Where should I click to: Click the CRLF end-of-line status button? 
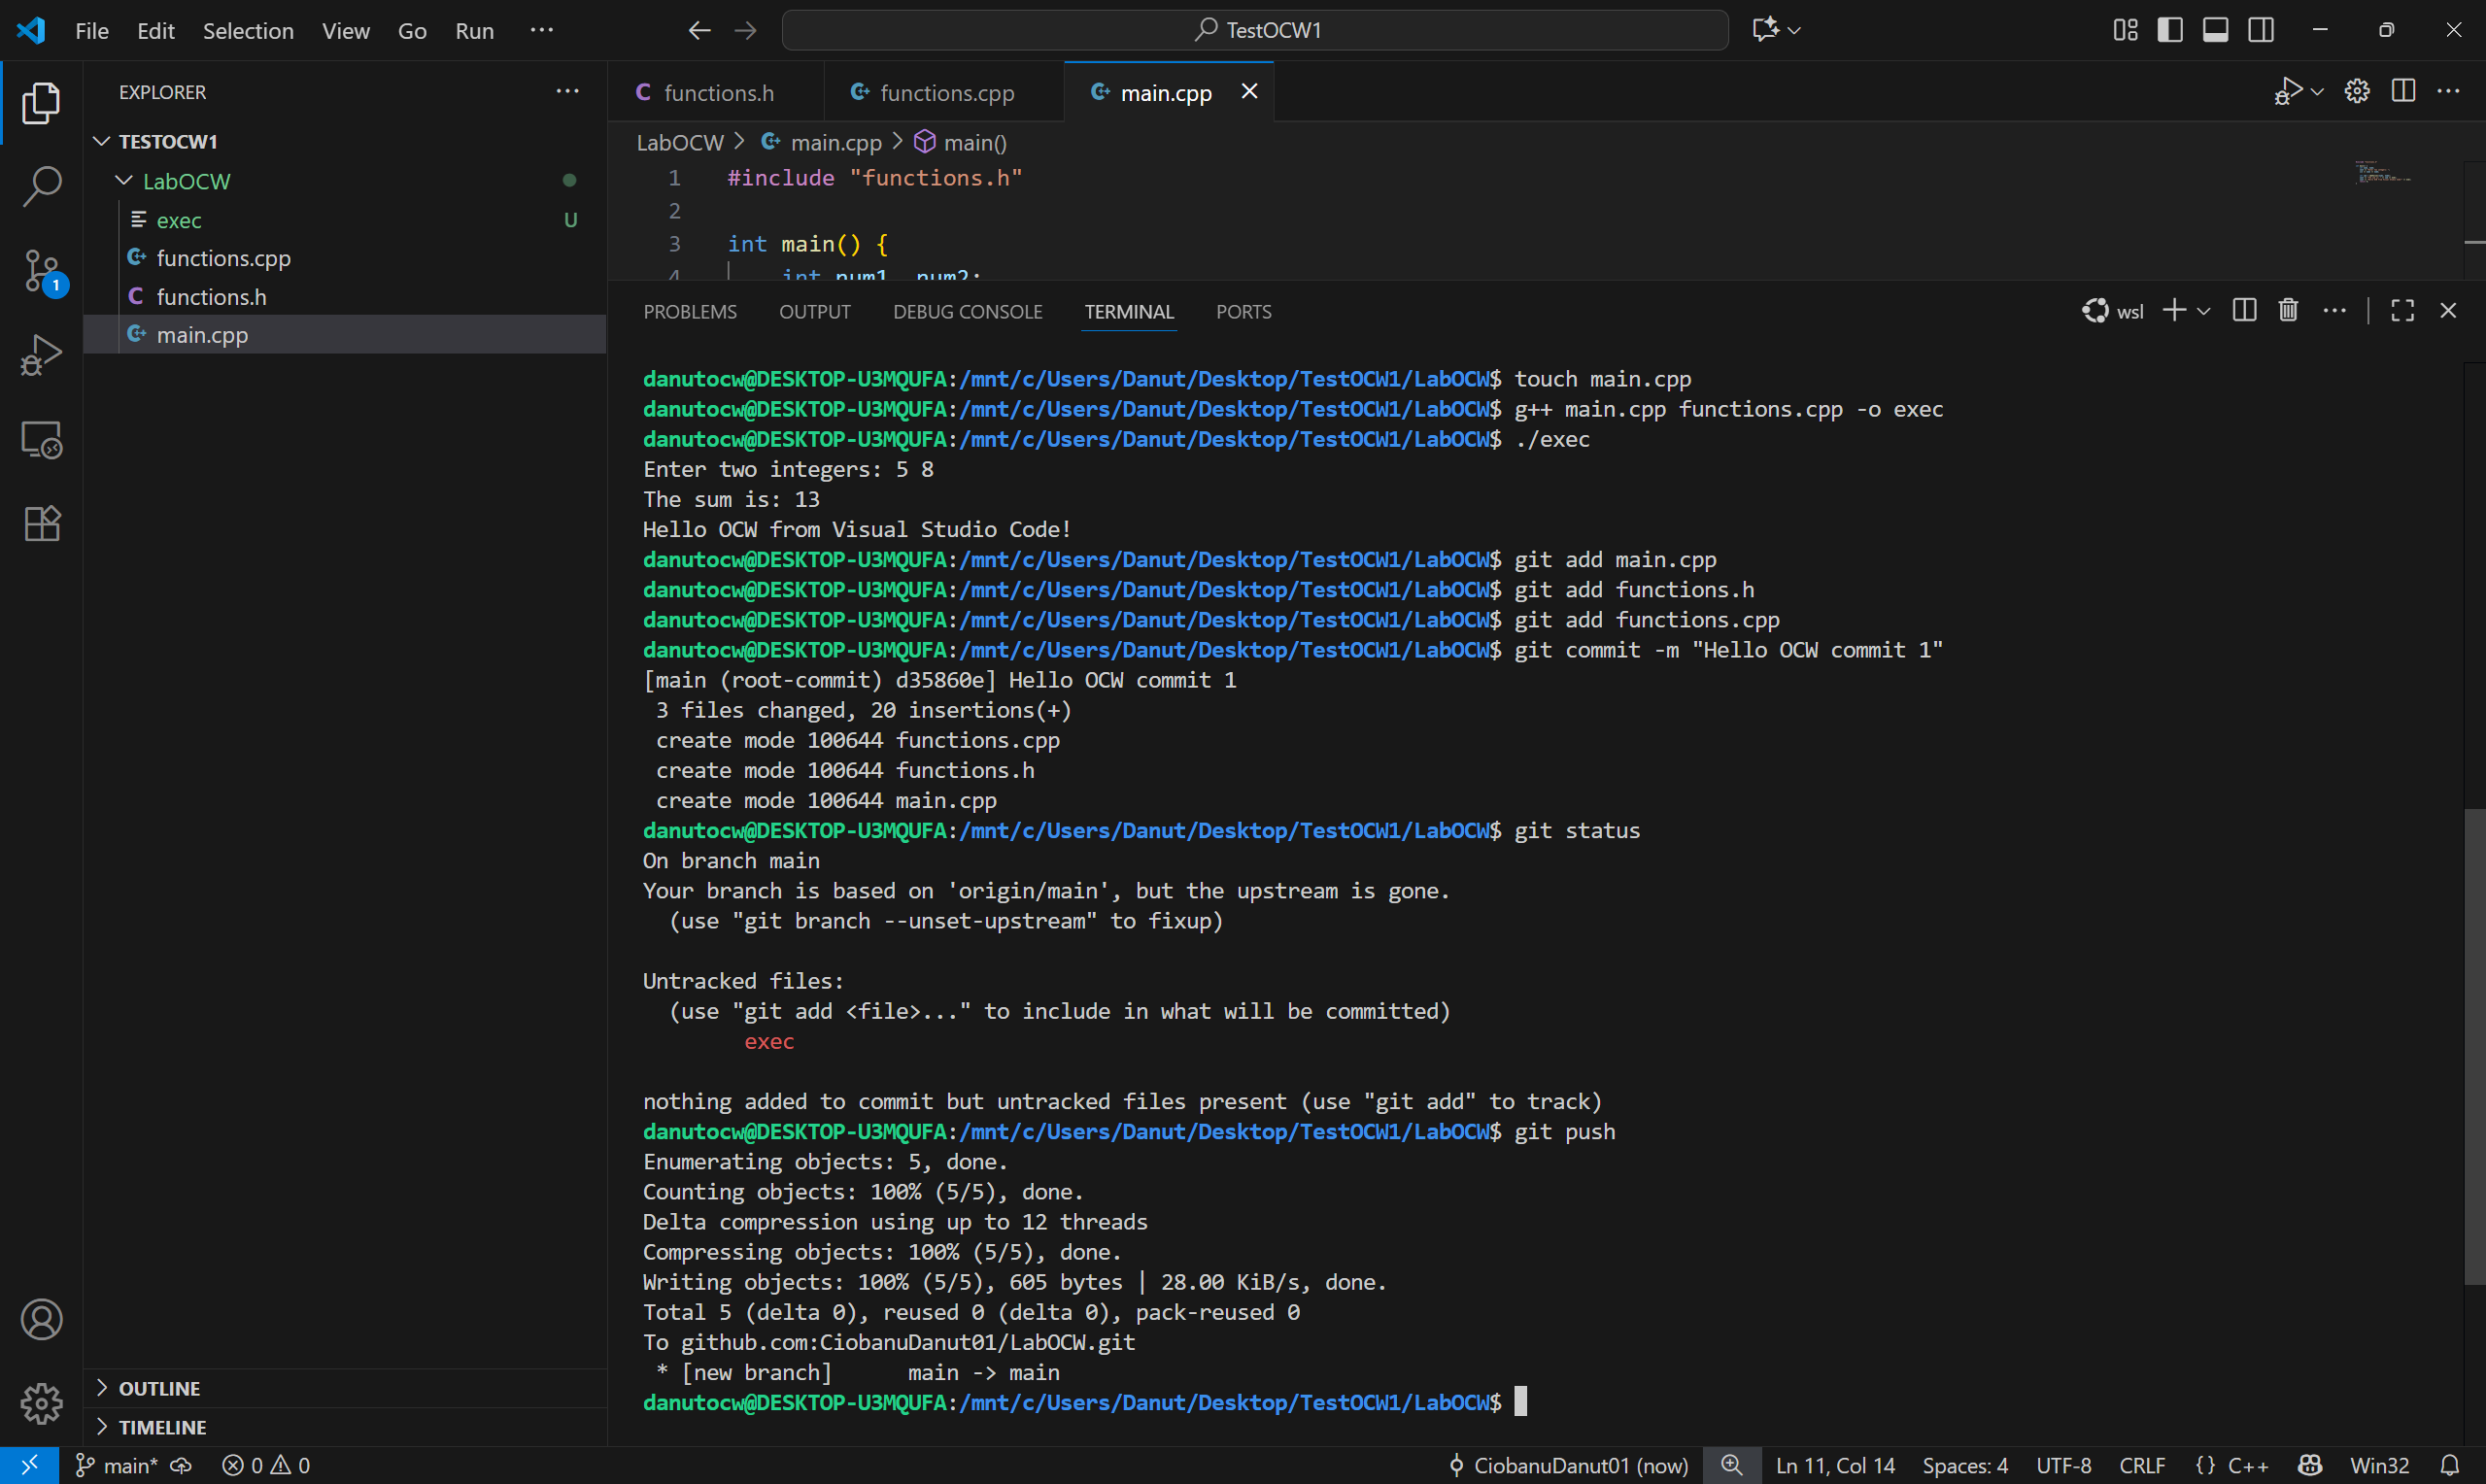(x=2142, y=1465)
